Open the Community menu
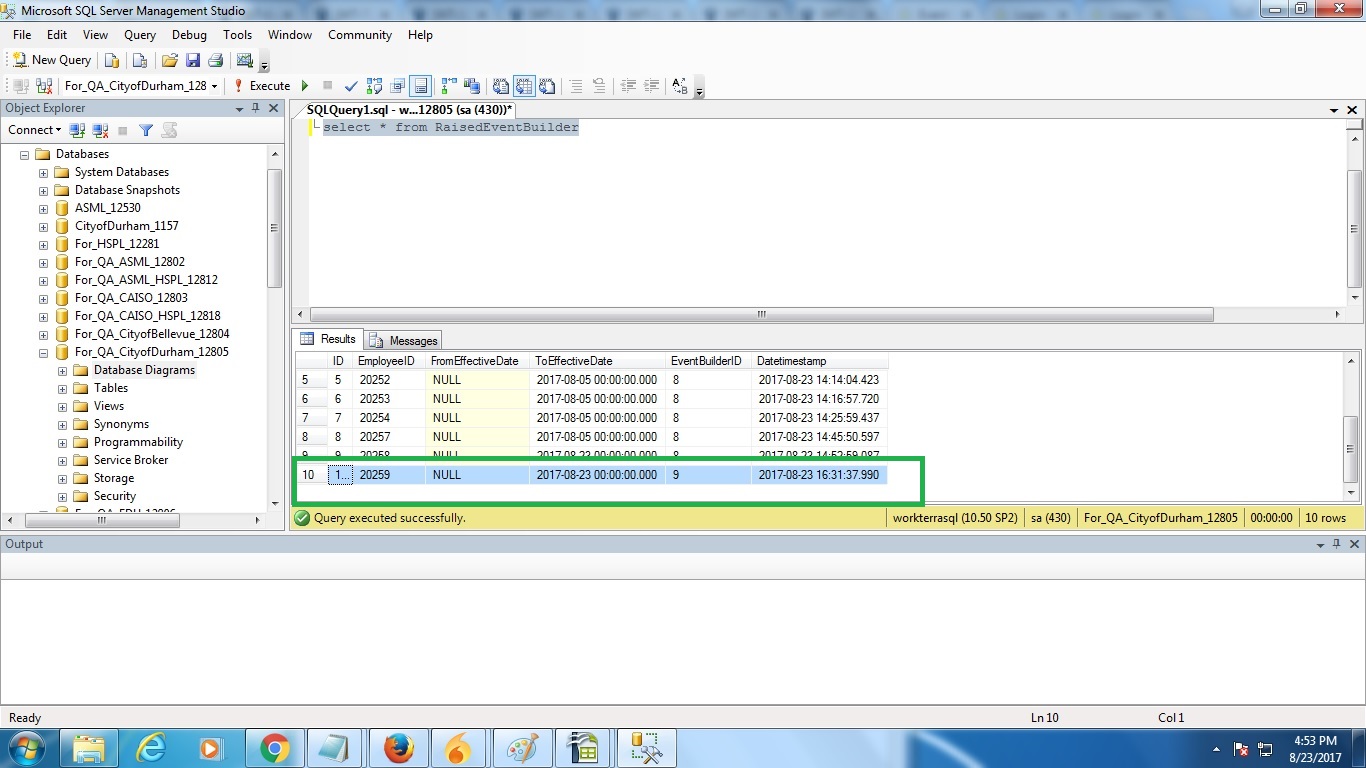 tap(360, 35)
